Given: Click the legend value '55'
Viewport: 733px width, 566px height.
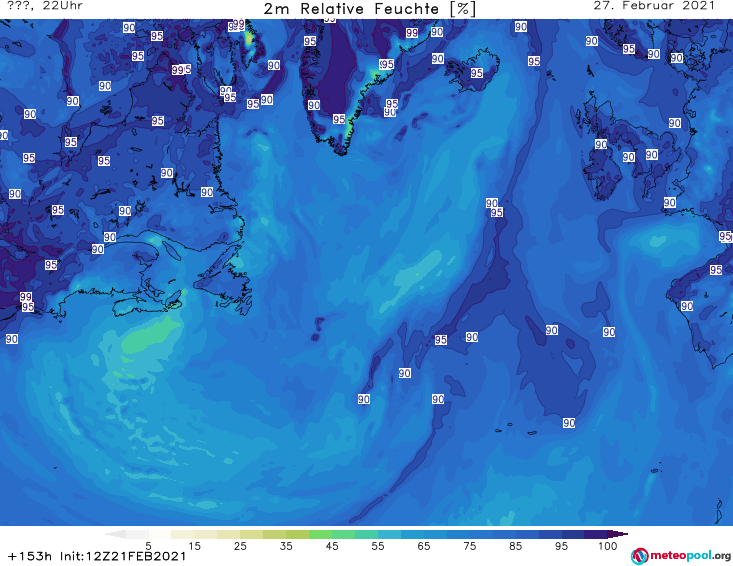Looking at the screenshot, I should coord(377,545).
